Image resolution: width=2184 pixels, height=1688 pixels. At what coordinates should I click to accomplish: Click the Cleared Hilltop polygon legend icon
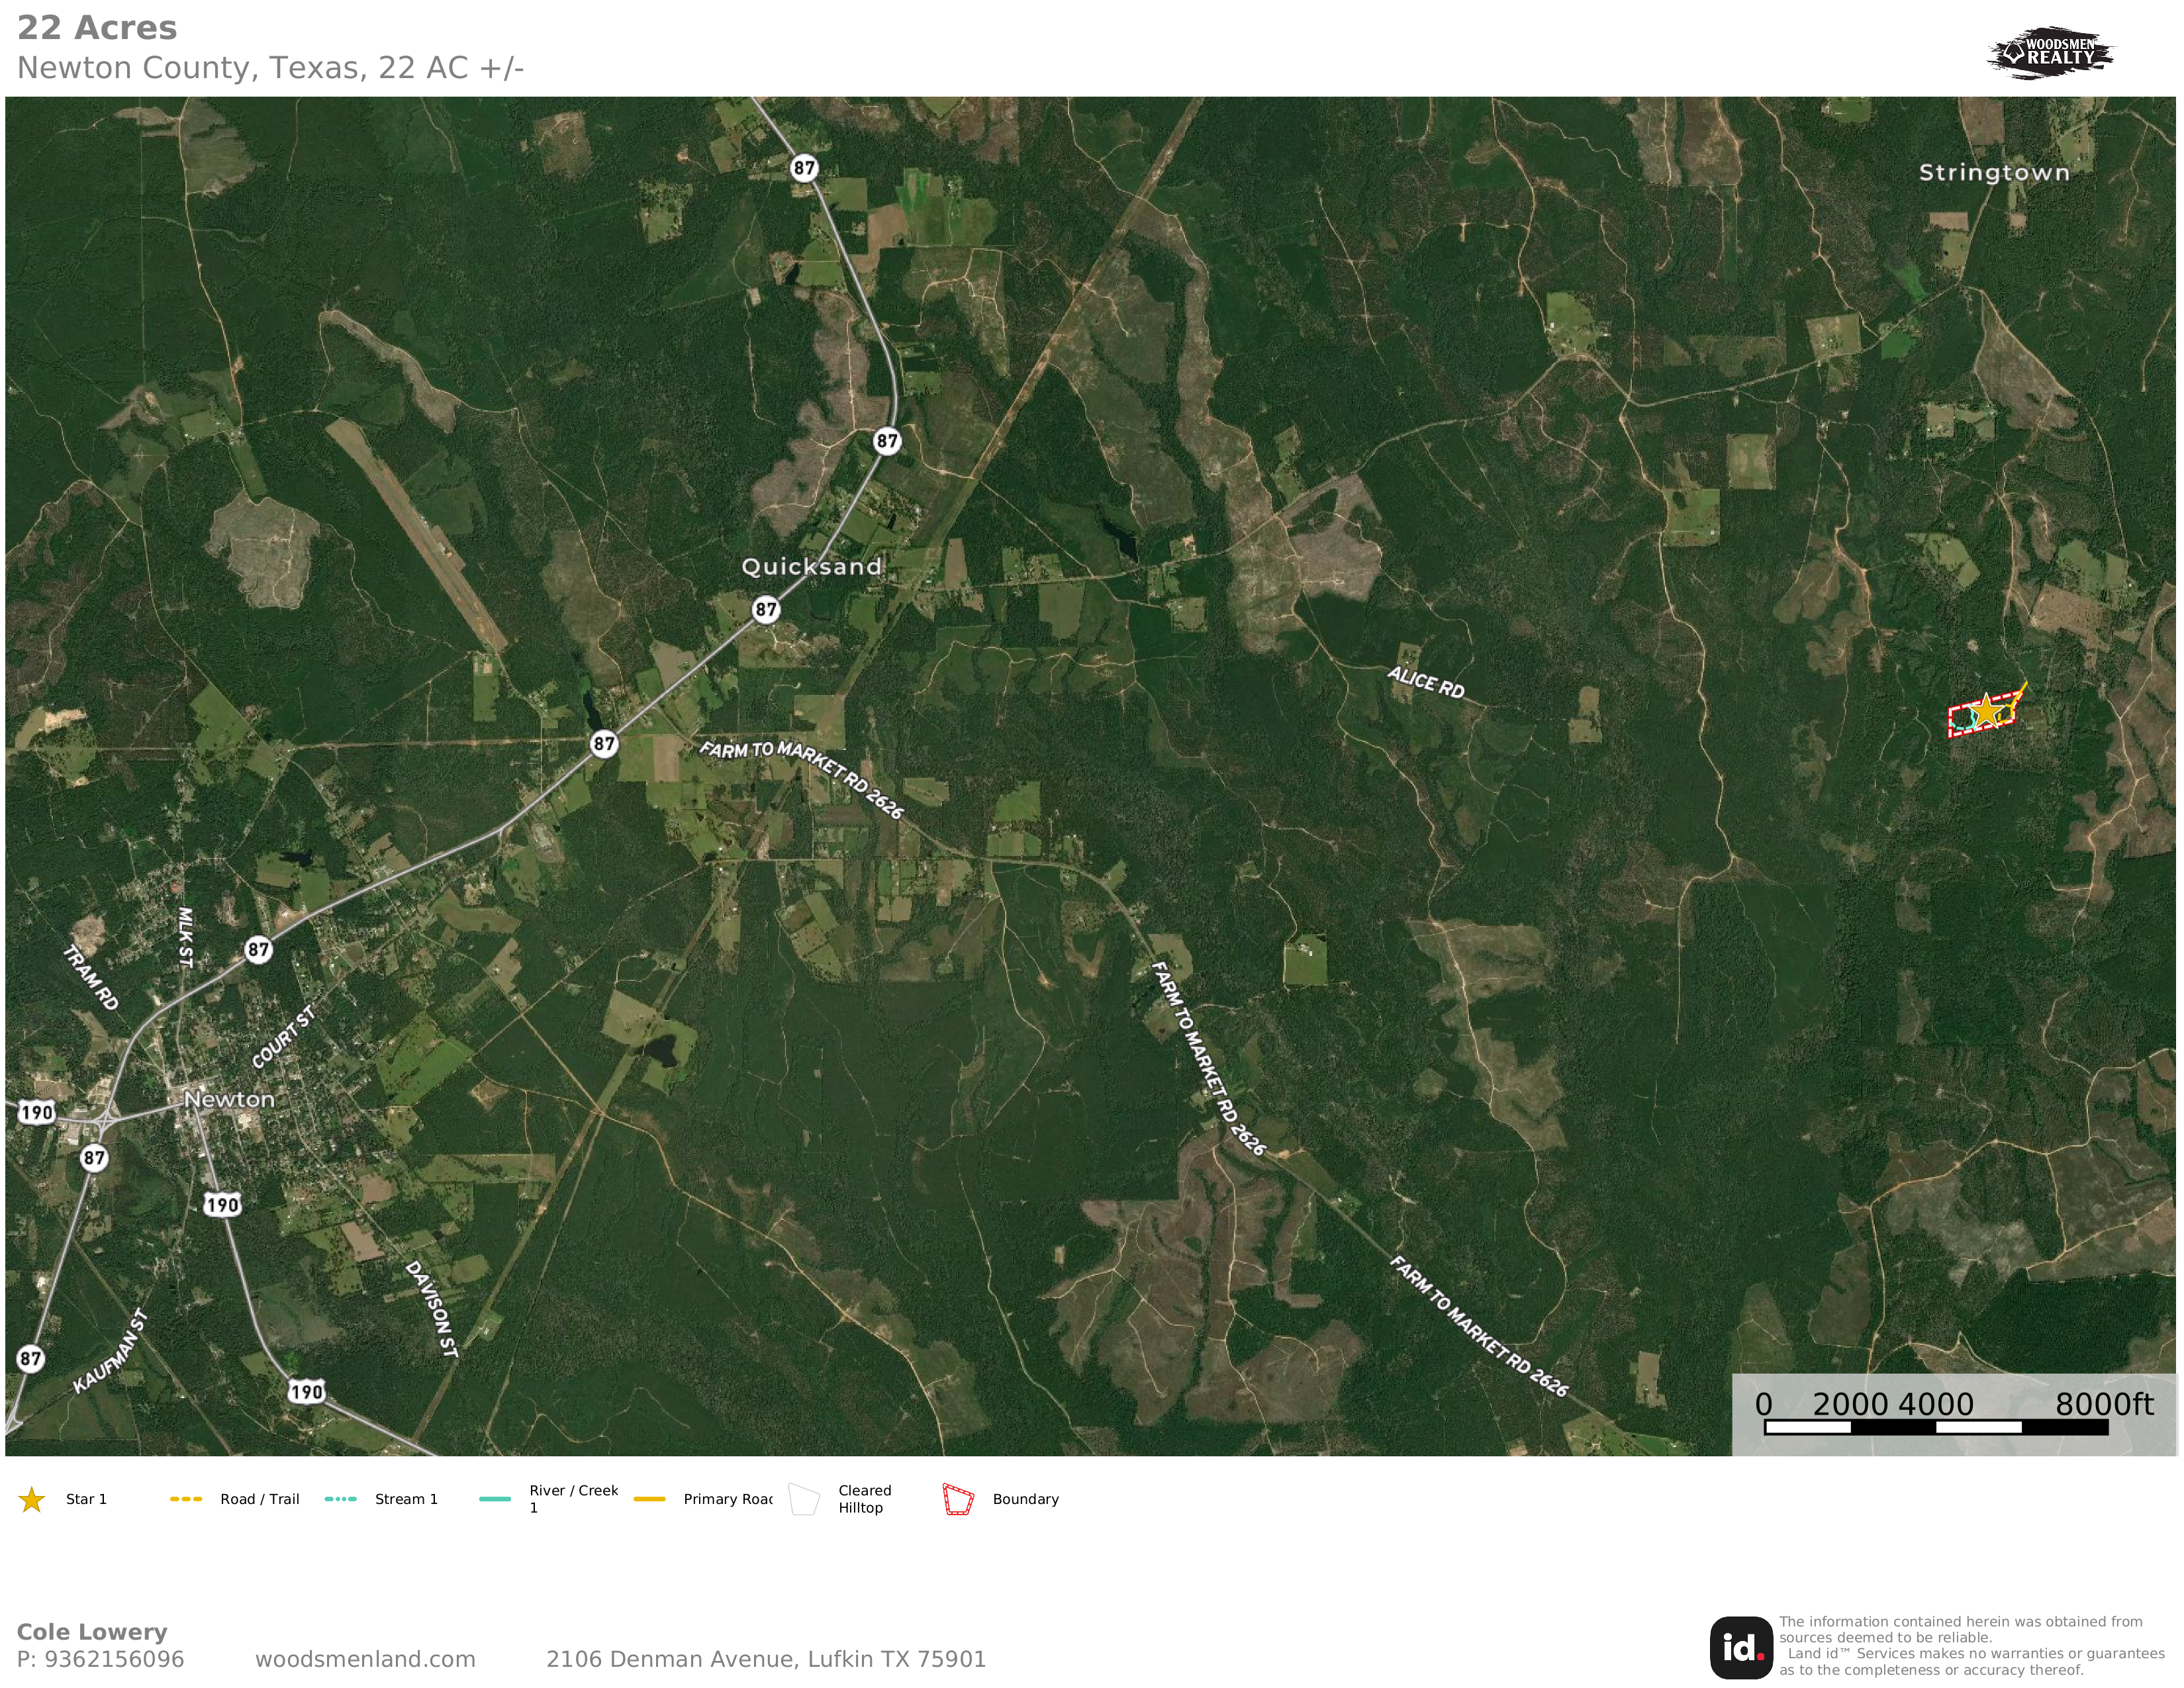click(x=804, y=1499)
